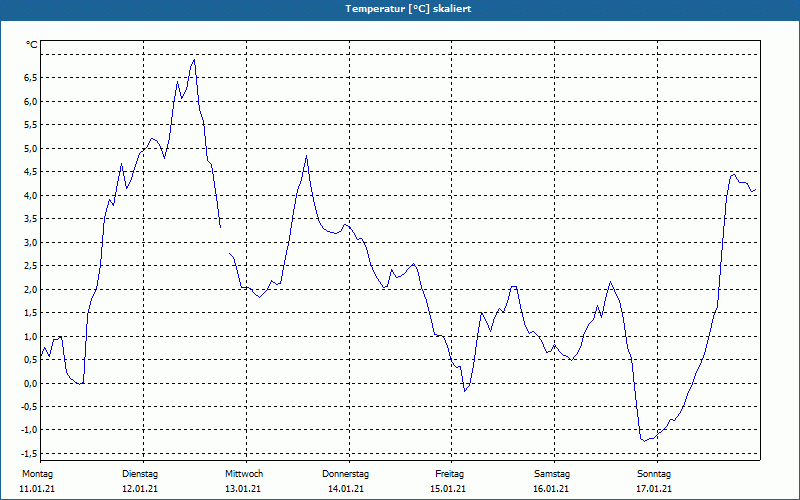Select the Montag day label

point(37,474)
